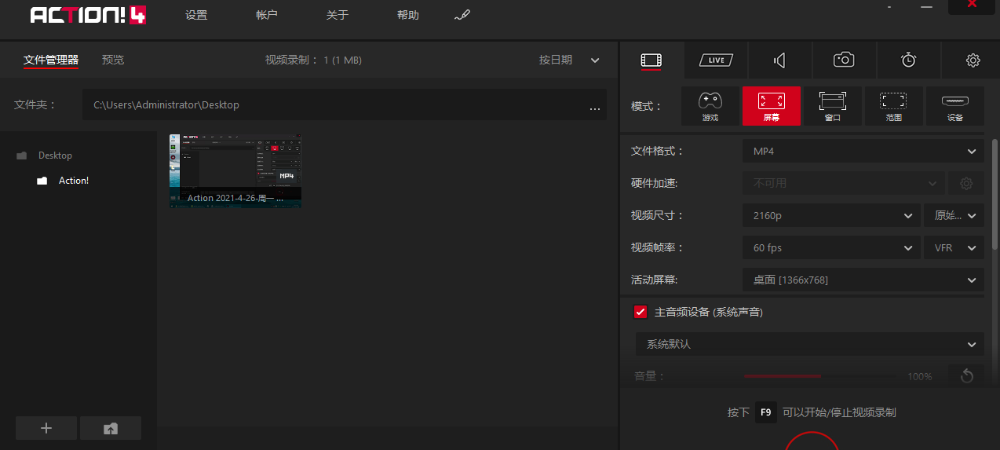Screen dimensions: 1000x450
Task: Switch to the LIVE streaming tab
Action: coord(716,60)
